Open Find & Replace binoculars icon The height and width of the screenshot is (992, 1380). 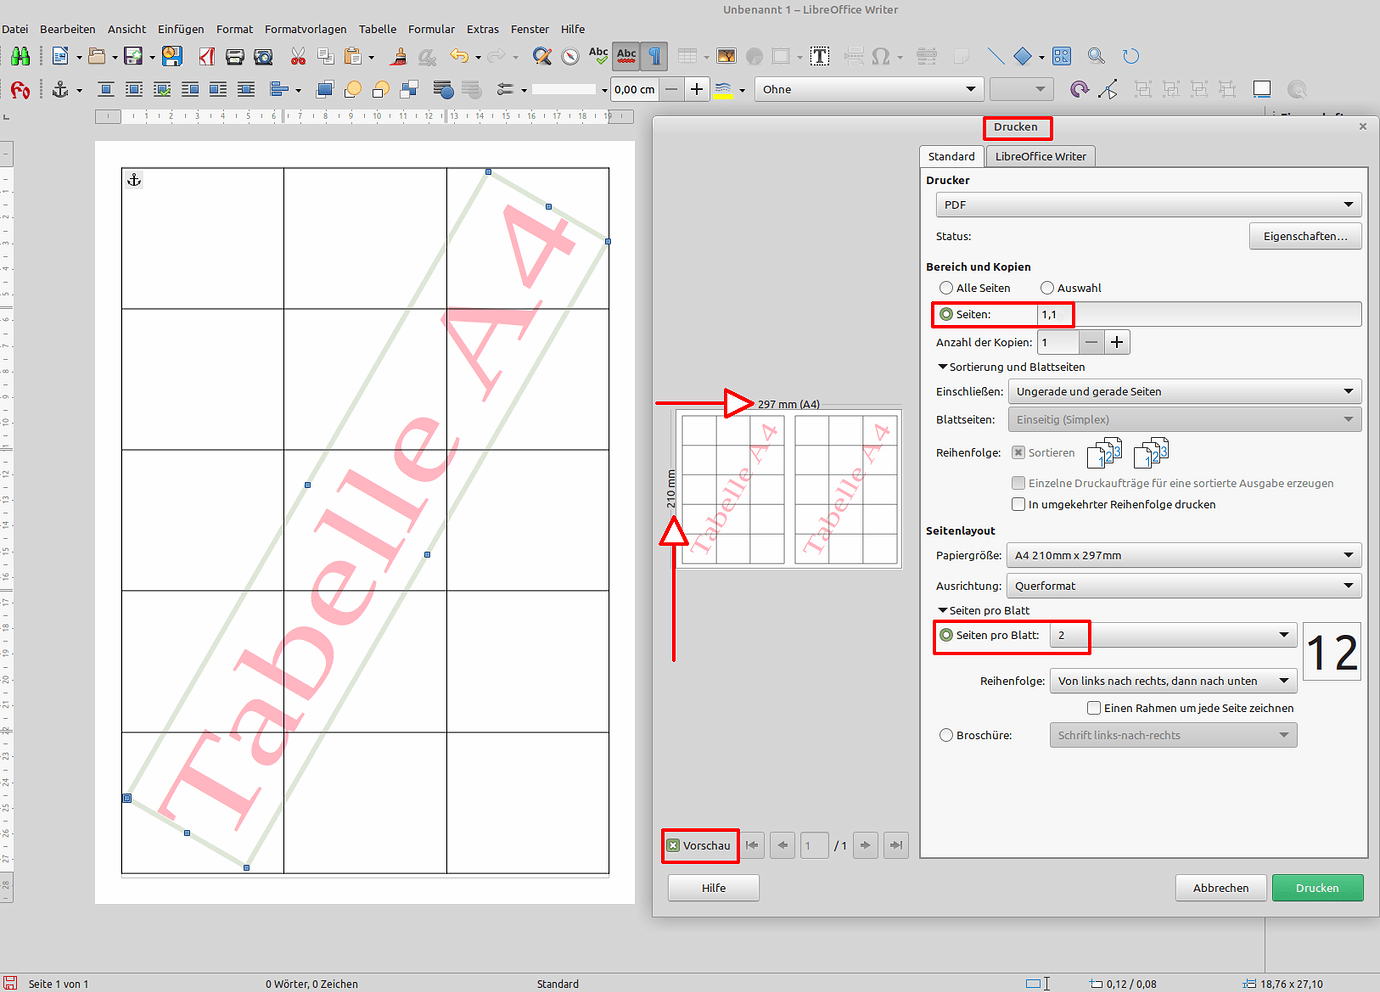20,56
